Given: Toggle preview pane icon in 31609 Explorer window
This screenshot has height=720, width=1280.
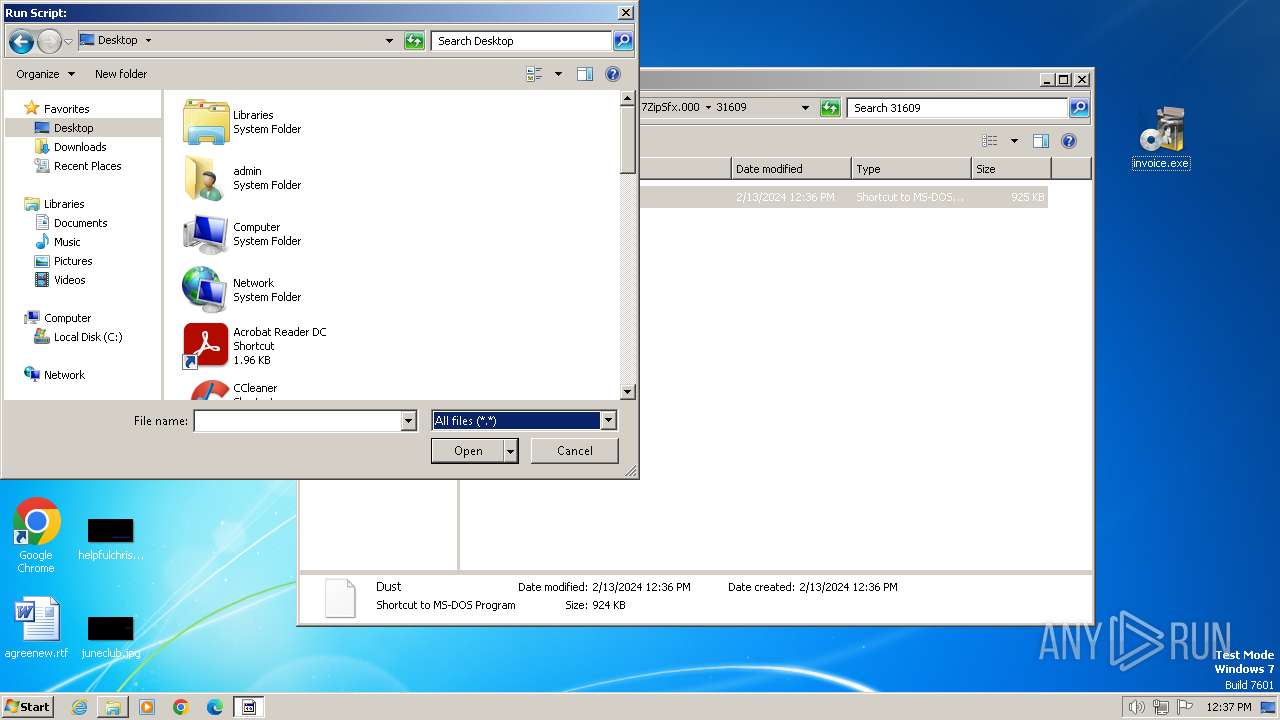Looking at the screenshot, I should tap(1041, 141).
